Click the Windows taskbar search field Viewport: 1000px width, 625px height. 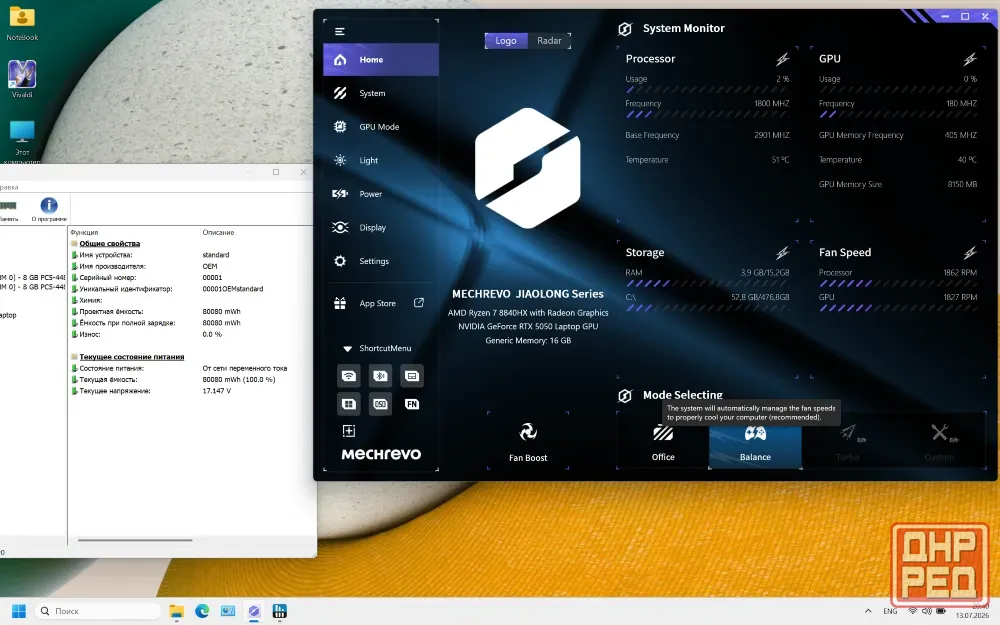click(97, 611)
